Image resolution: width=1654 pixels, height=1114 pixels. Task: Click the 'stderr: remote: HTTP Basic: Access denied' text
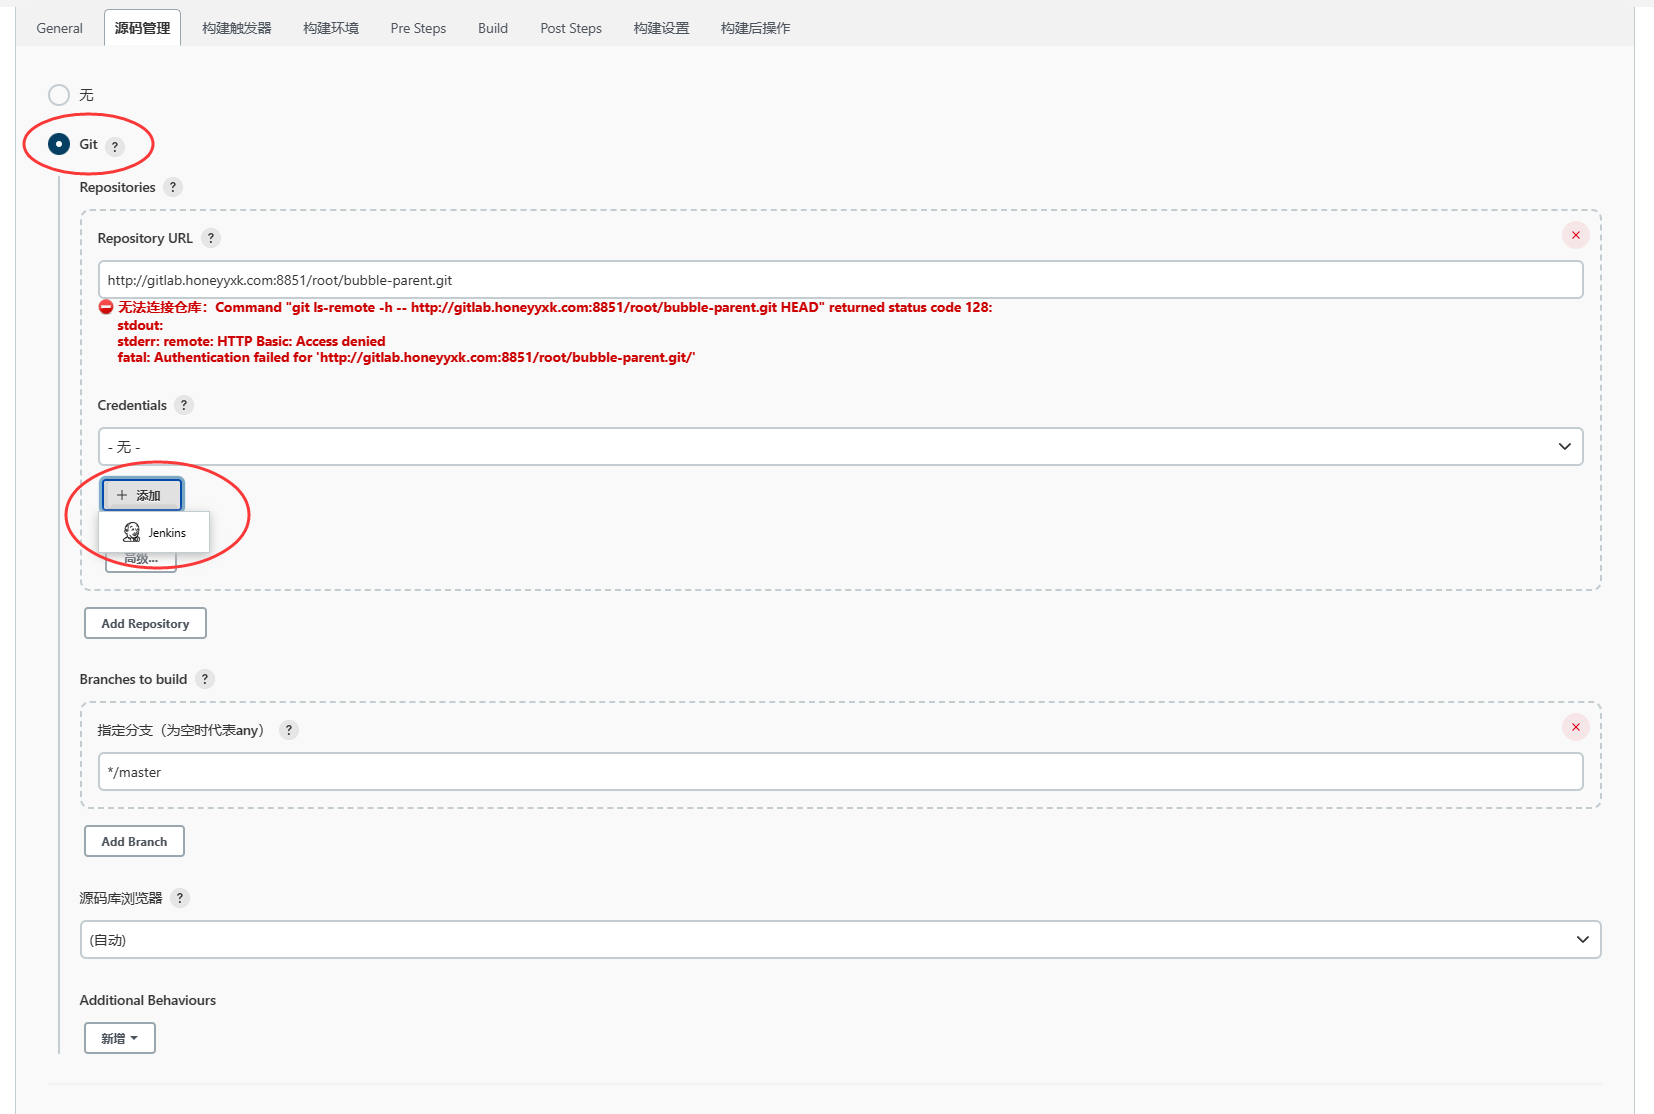pos(251,341)
